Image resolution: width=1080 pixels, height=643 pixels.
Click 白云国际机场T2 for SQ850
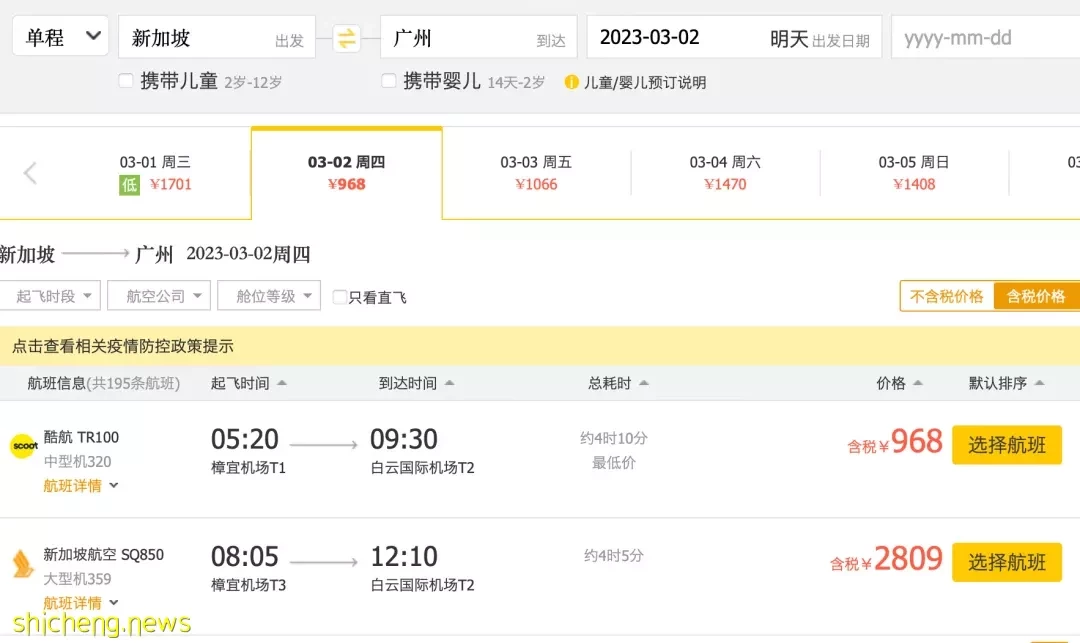422,585
